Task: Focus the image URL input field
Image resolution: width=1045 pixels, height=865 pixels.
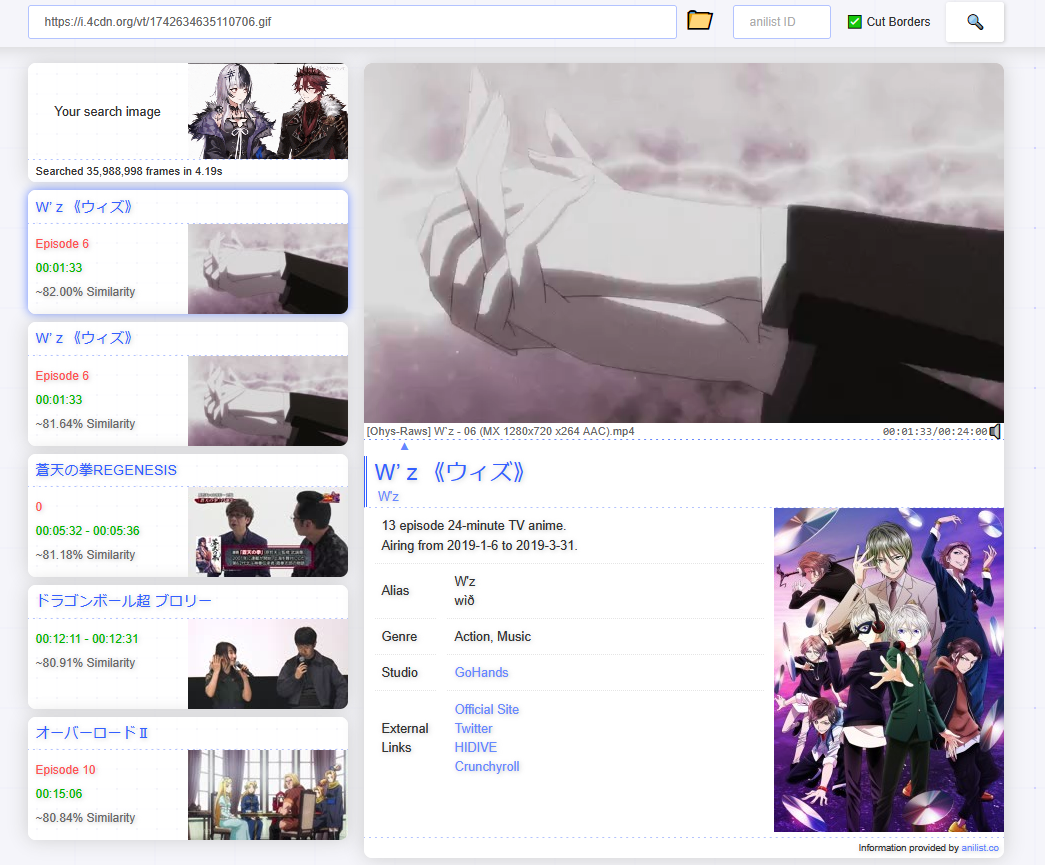Action: coord(352,22)
